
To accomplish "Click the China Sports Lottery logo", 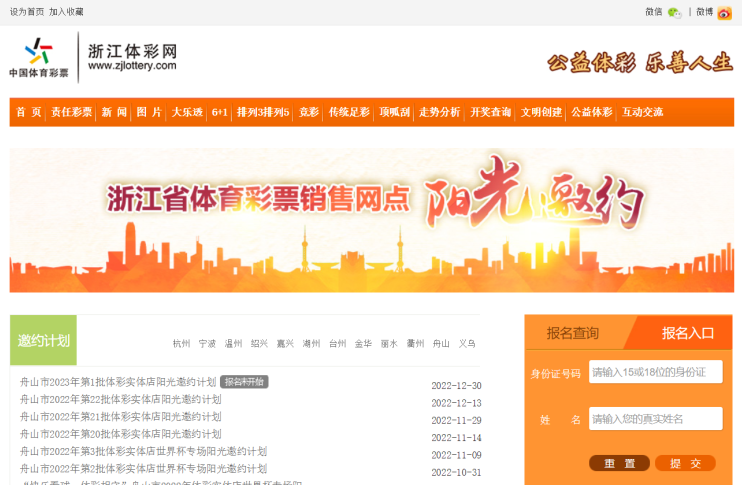I will 39,58.
